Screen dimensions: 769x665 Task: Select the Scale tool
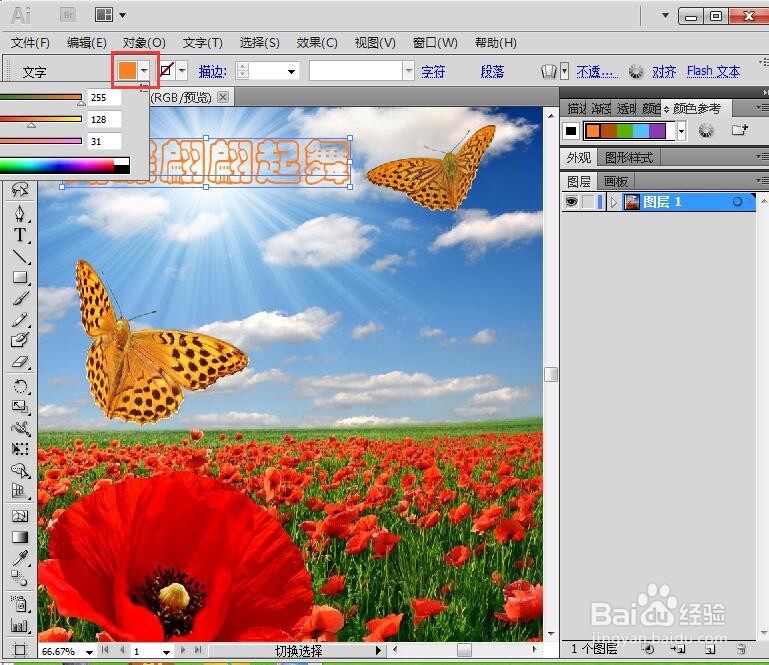click(x=20, y=407)
